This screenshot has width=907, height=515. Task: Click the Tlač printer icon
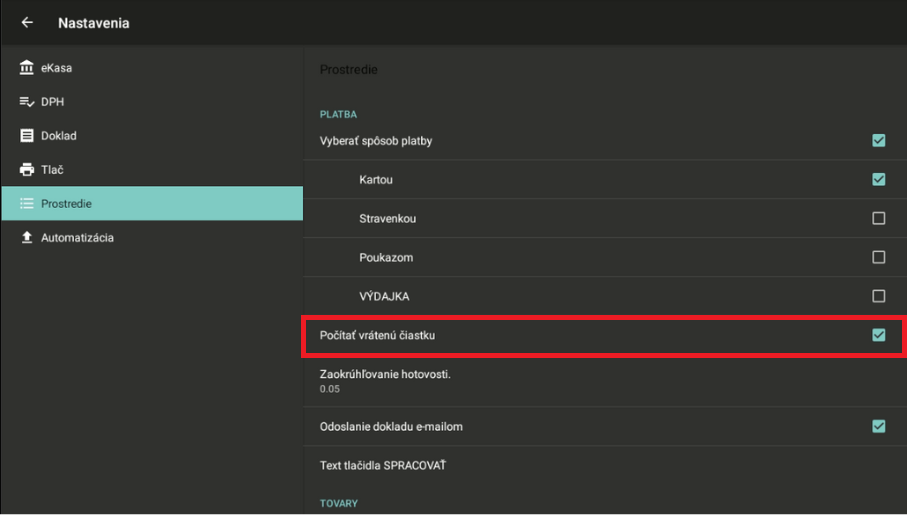(x=27, y=170)
